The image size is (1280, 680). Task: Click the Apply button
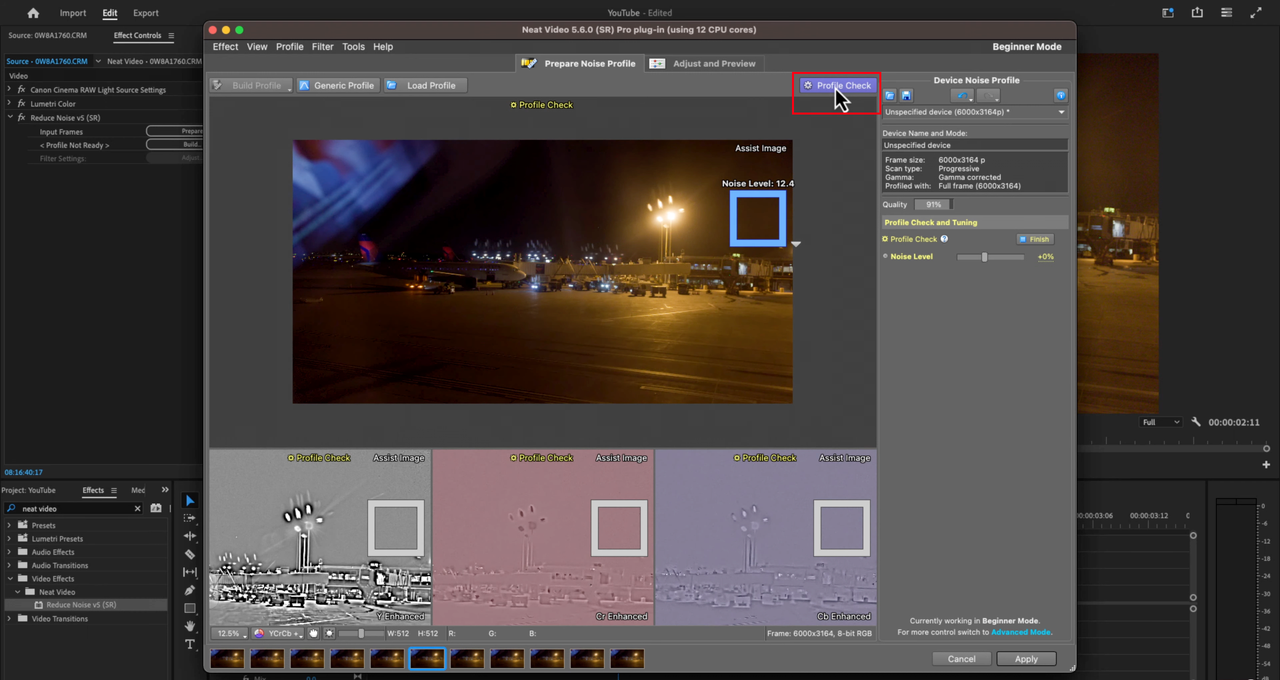(x=1026, y=659)
